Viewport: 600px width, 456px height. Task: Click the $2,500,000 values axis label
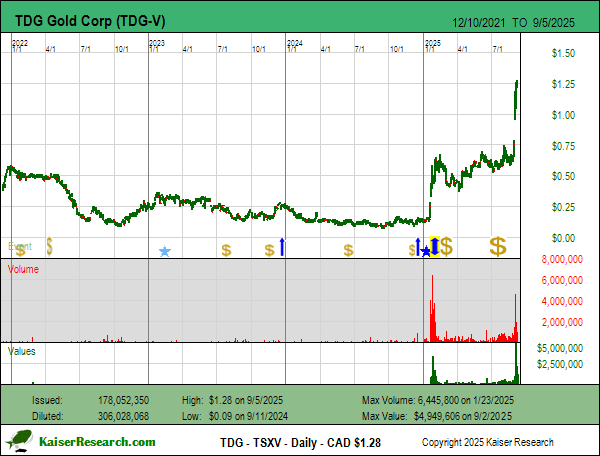point(560,364)
